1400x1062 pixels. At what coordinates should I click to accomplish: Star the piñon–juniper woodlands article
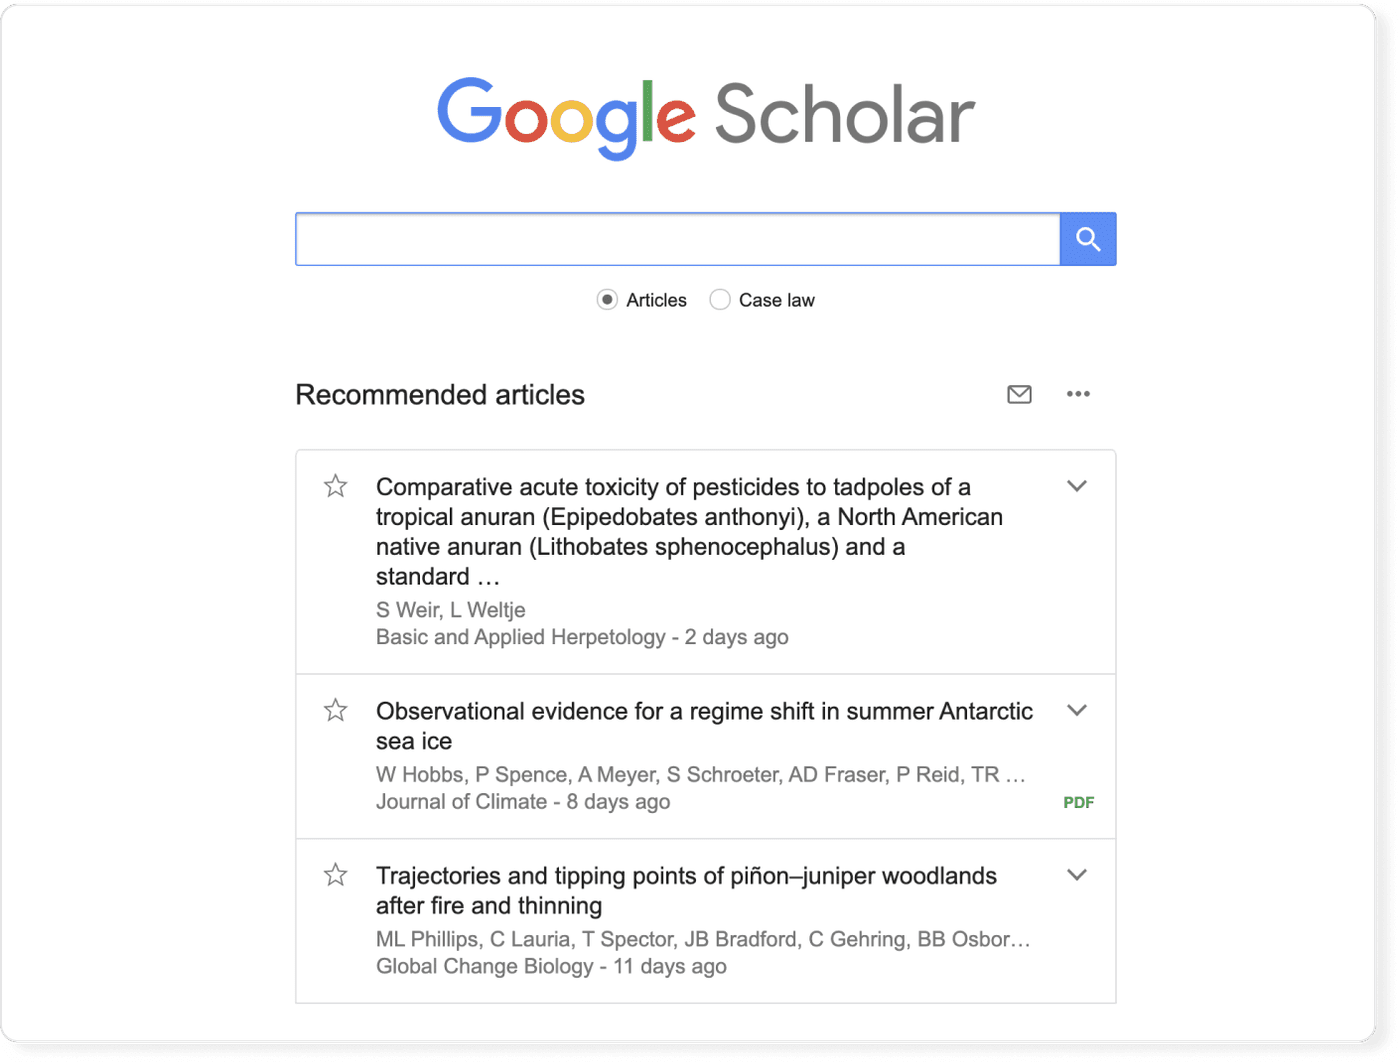click(x=336, y=875)
